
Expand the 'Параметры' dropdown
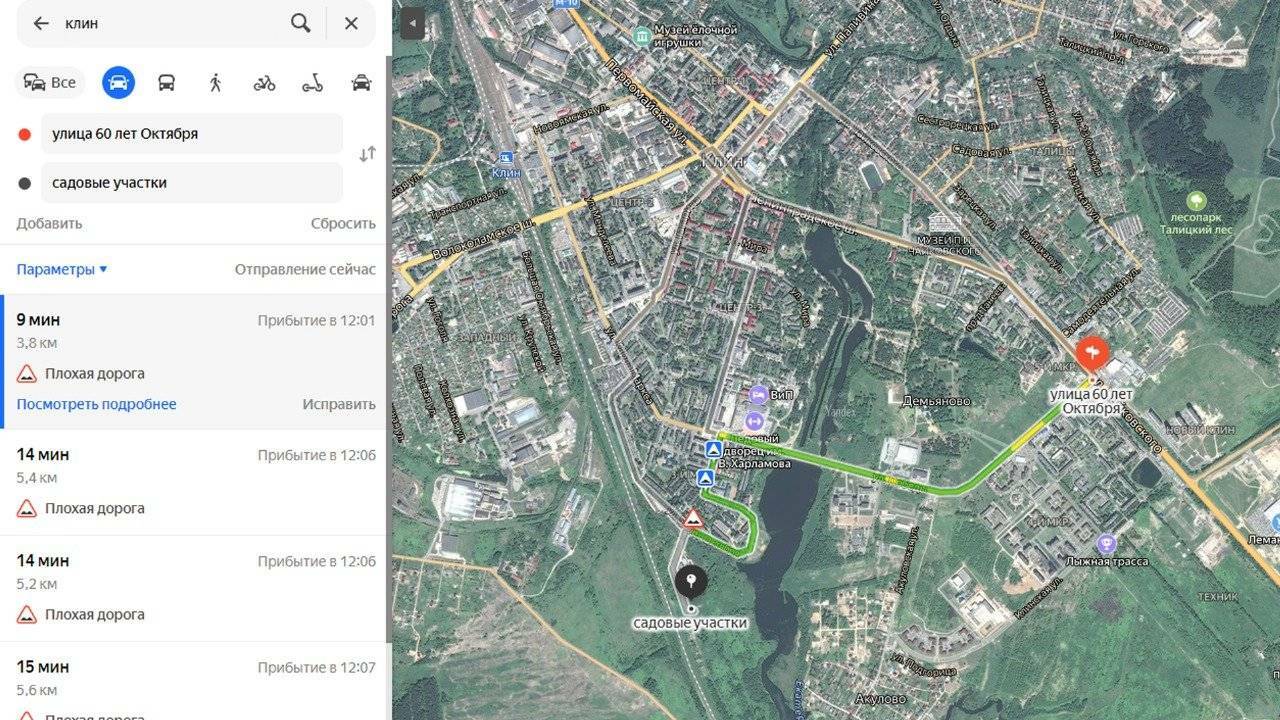tap(62, 269)
